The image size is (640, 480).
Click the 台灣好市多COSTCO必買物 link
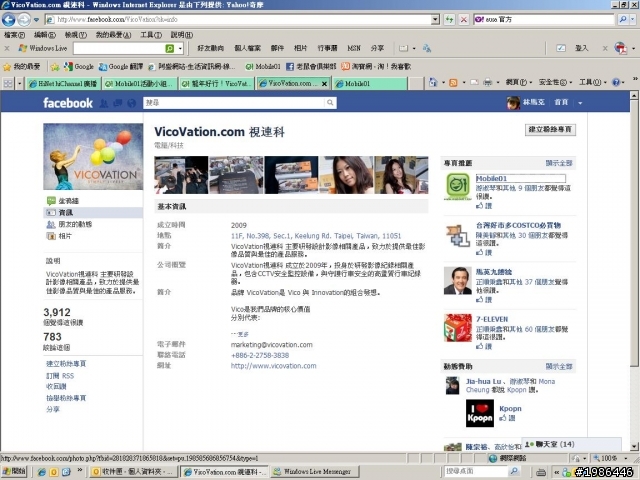pyautogui.click(x=518, y=225)
